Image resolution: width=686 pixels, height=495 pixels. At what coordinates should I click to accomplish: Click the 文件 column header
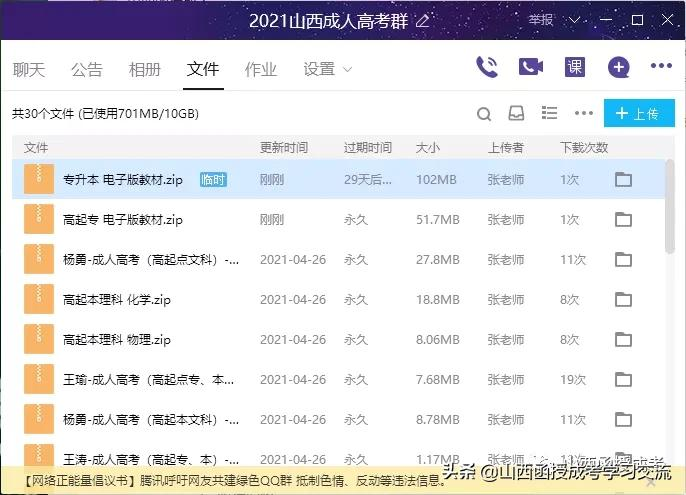click(36, 147)
